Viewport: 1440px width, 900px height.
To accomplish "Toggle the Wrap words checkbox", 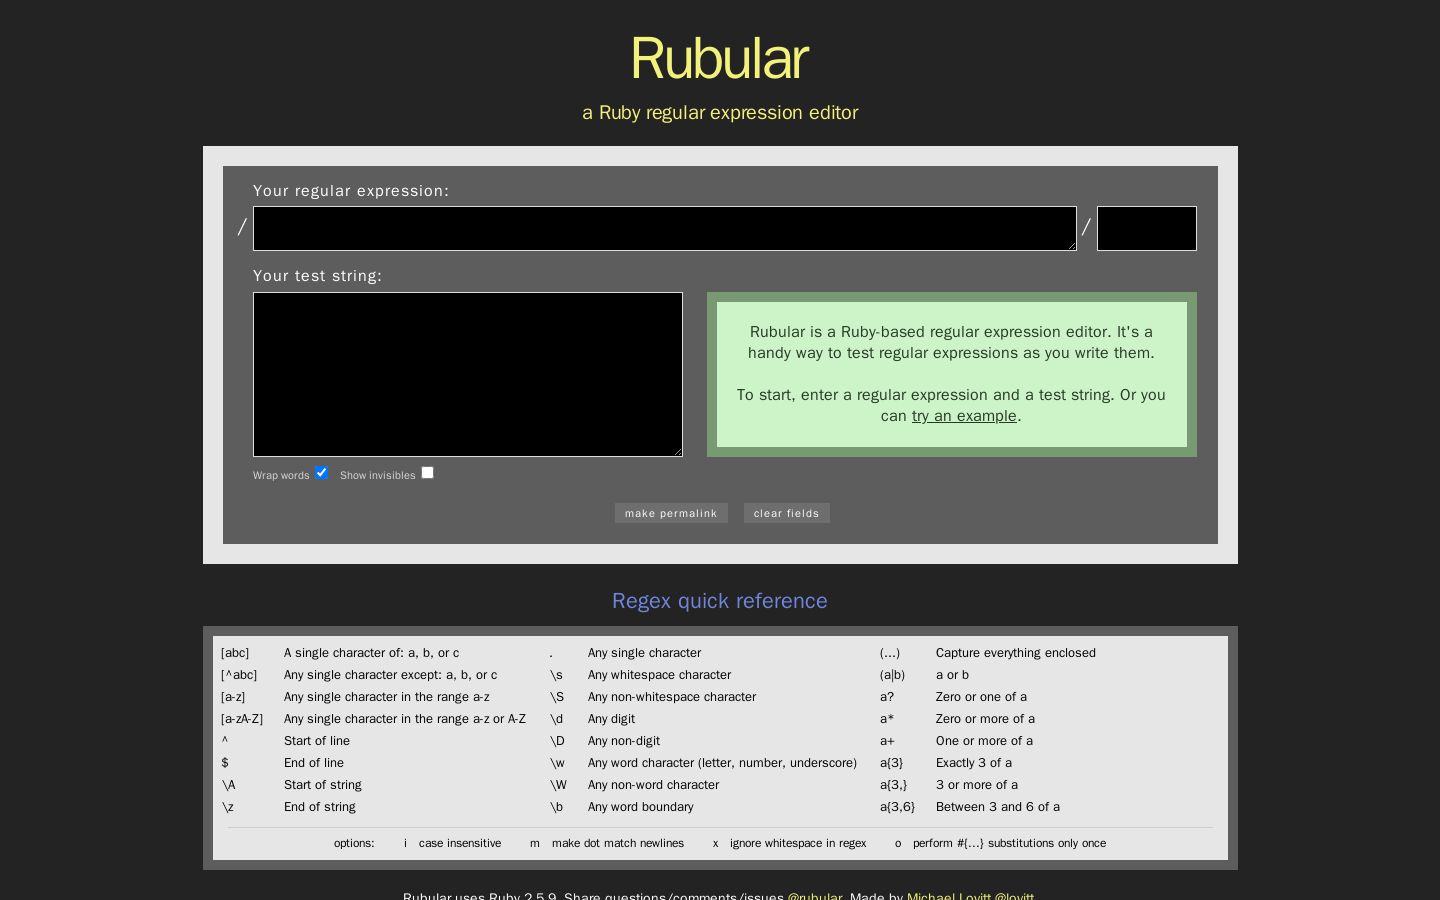I will coord(321,473).
